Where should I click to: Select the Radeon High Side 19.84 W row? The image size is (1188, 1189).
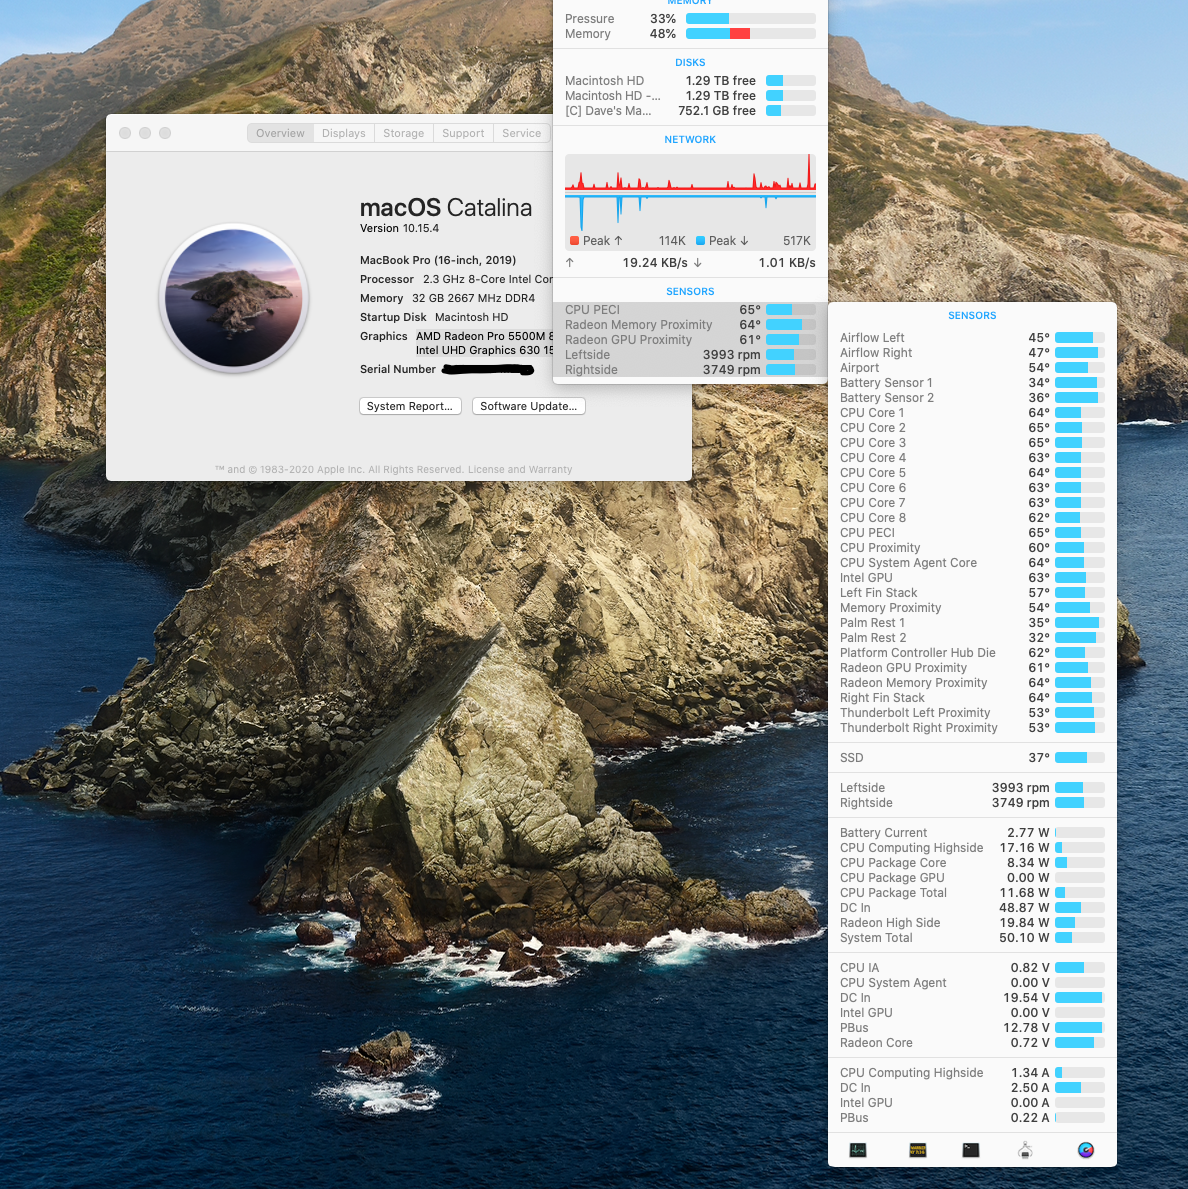pos(972,923)
